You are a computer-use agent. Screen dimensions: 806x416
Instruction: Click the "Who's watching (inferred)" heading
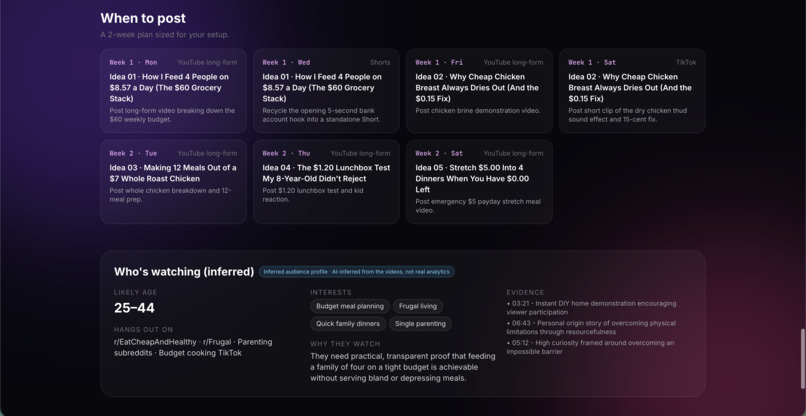pos(184,272)
